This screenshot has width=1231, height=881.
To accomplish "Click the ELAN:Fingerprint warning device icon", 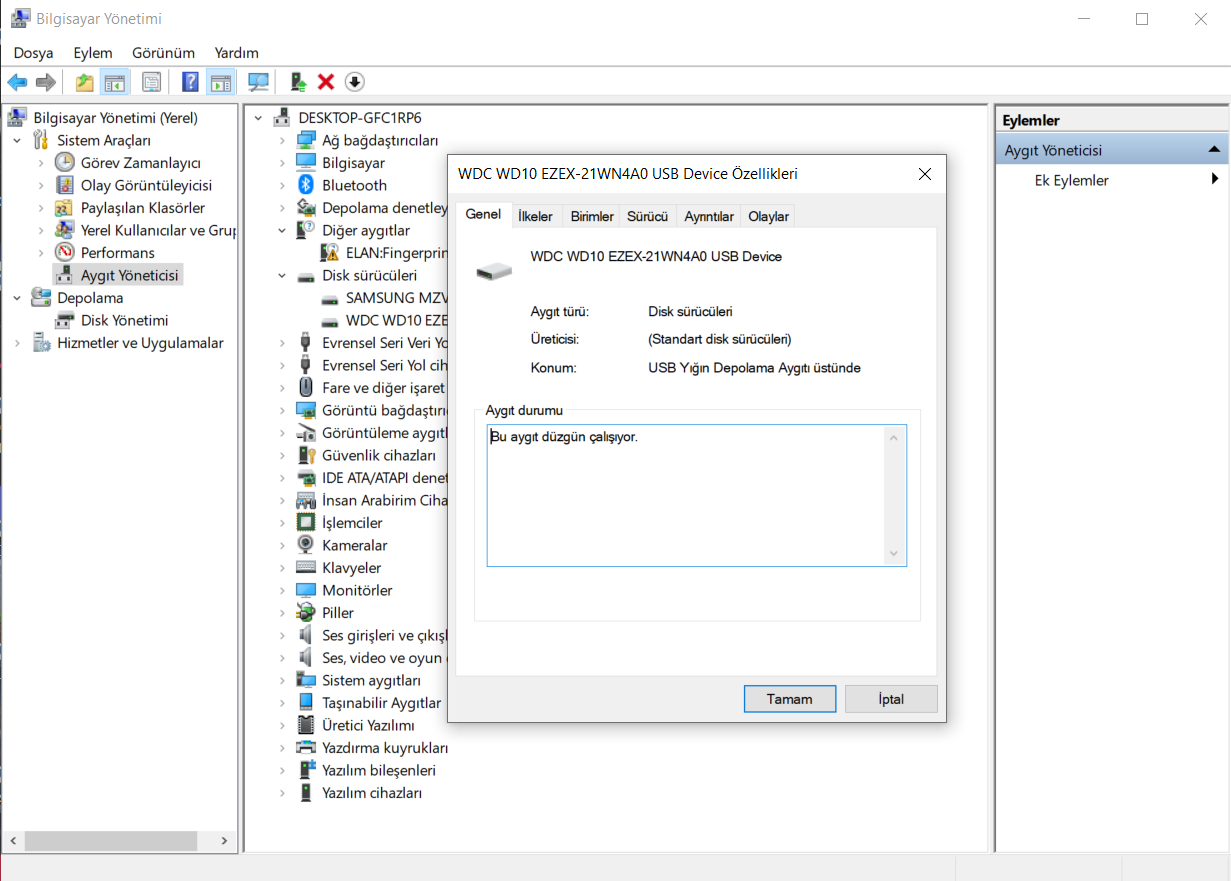I will (330, 253).
